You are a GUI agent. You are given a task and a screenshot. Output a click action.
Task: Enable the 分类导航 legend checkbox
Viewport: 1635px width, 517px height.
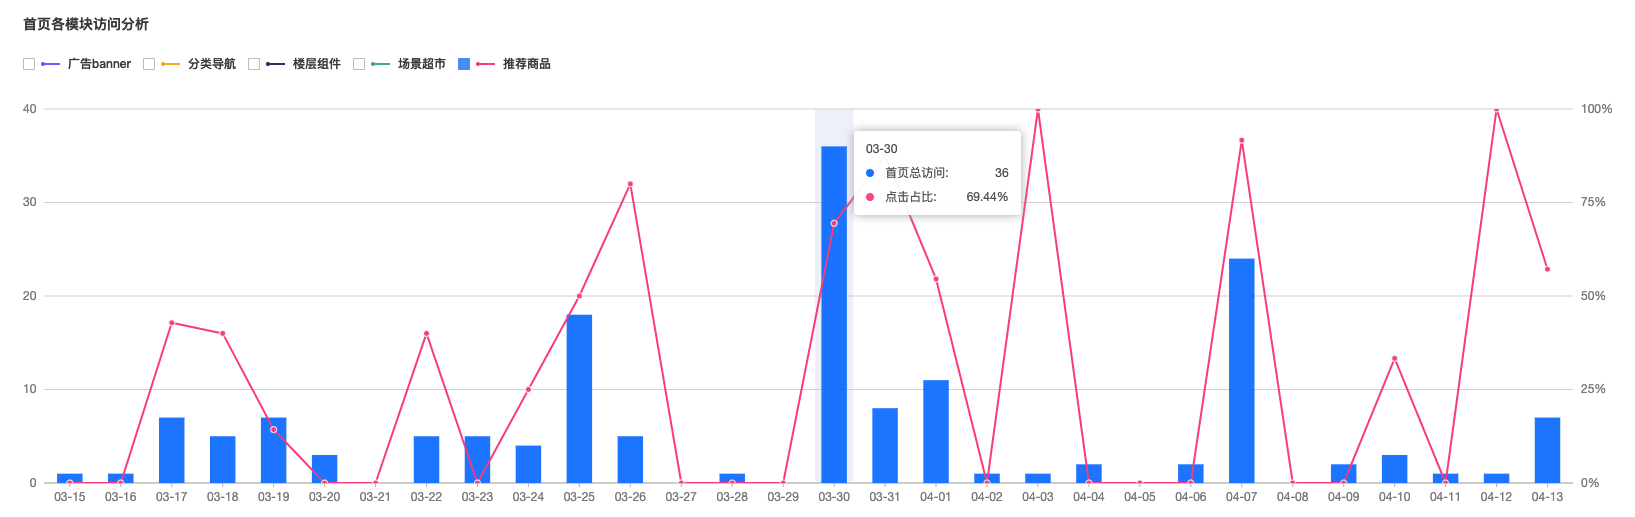[149, 64]
